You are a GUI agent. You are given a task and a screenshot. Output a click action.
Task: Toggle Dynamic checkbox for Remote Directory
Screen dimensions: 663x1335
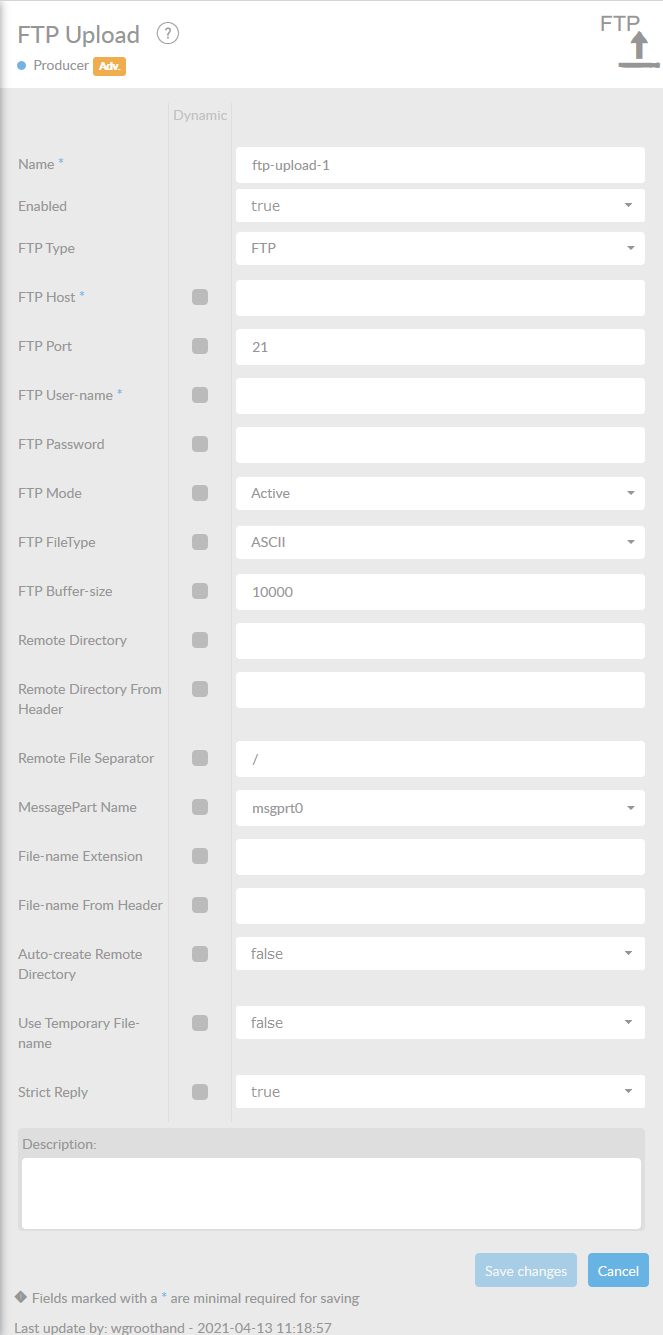coord(200,640)
